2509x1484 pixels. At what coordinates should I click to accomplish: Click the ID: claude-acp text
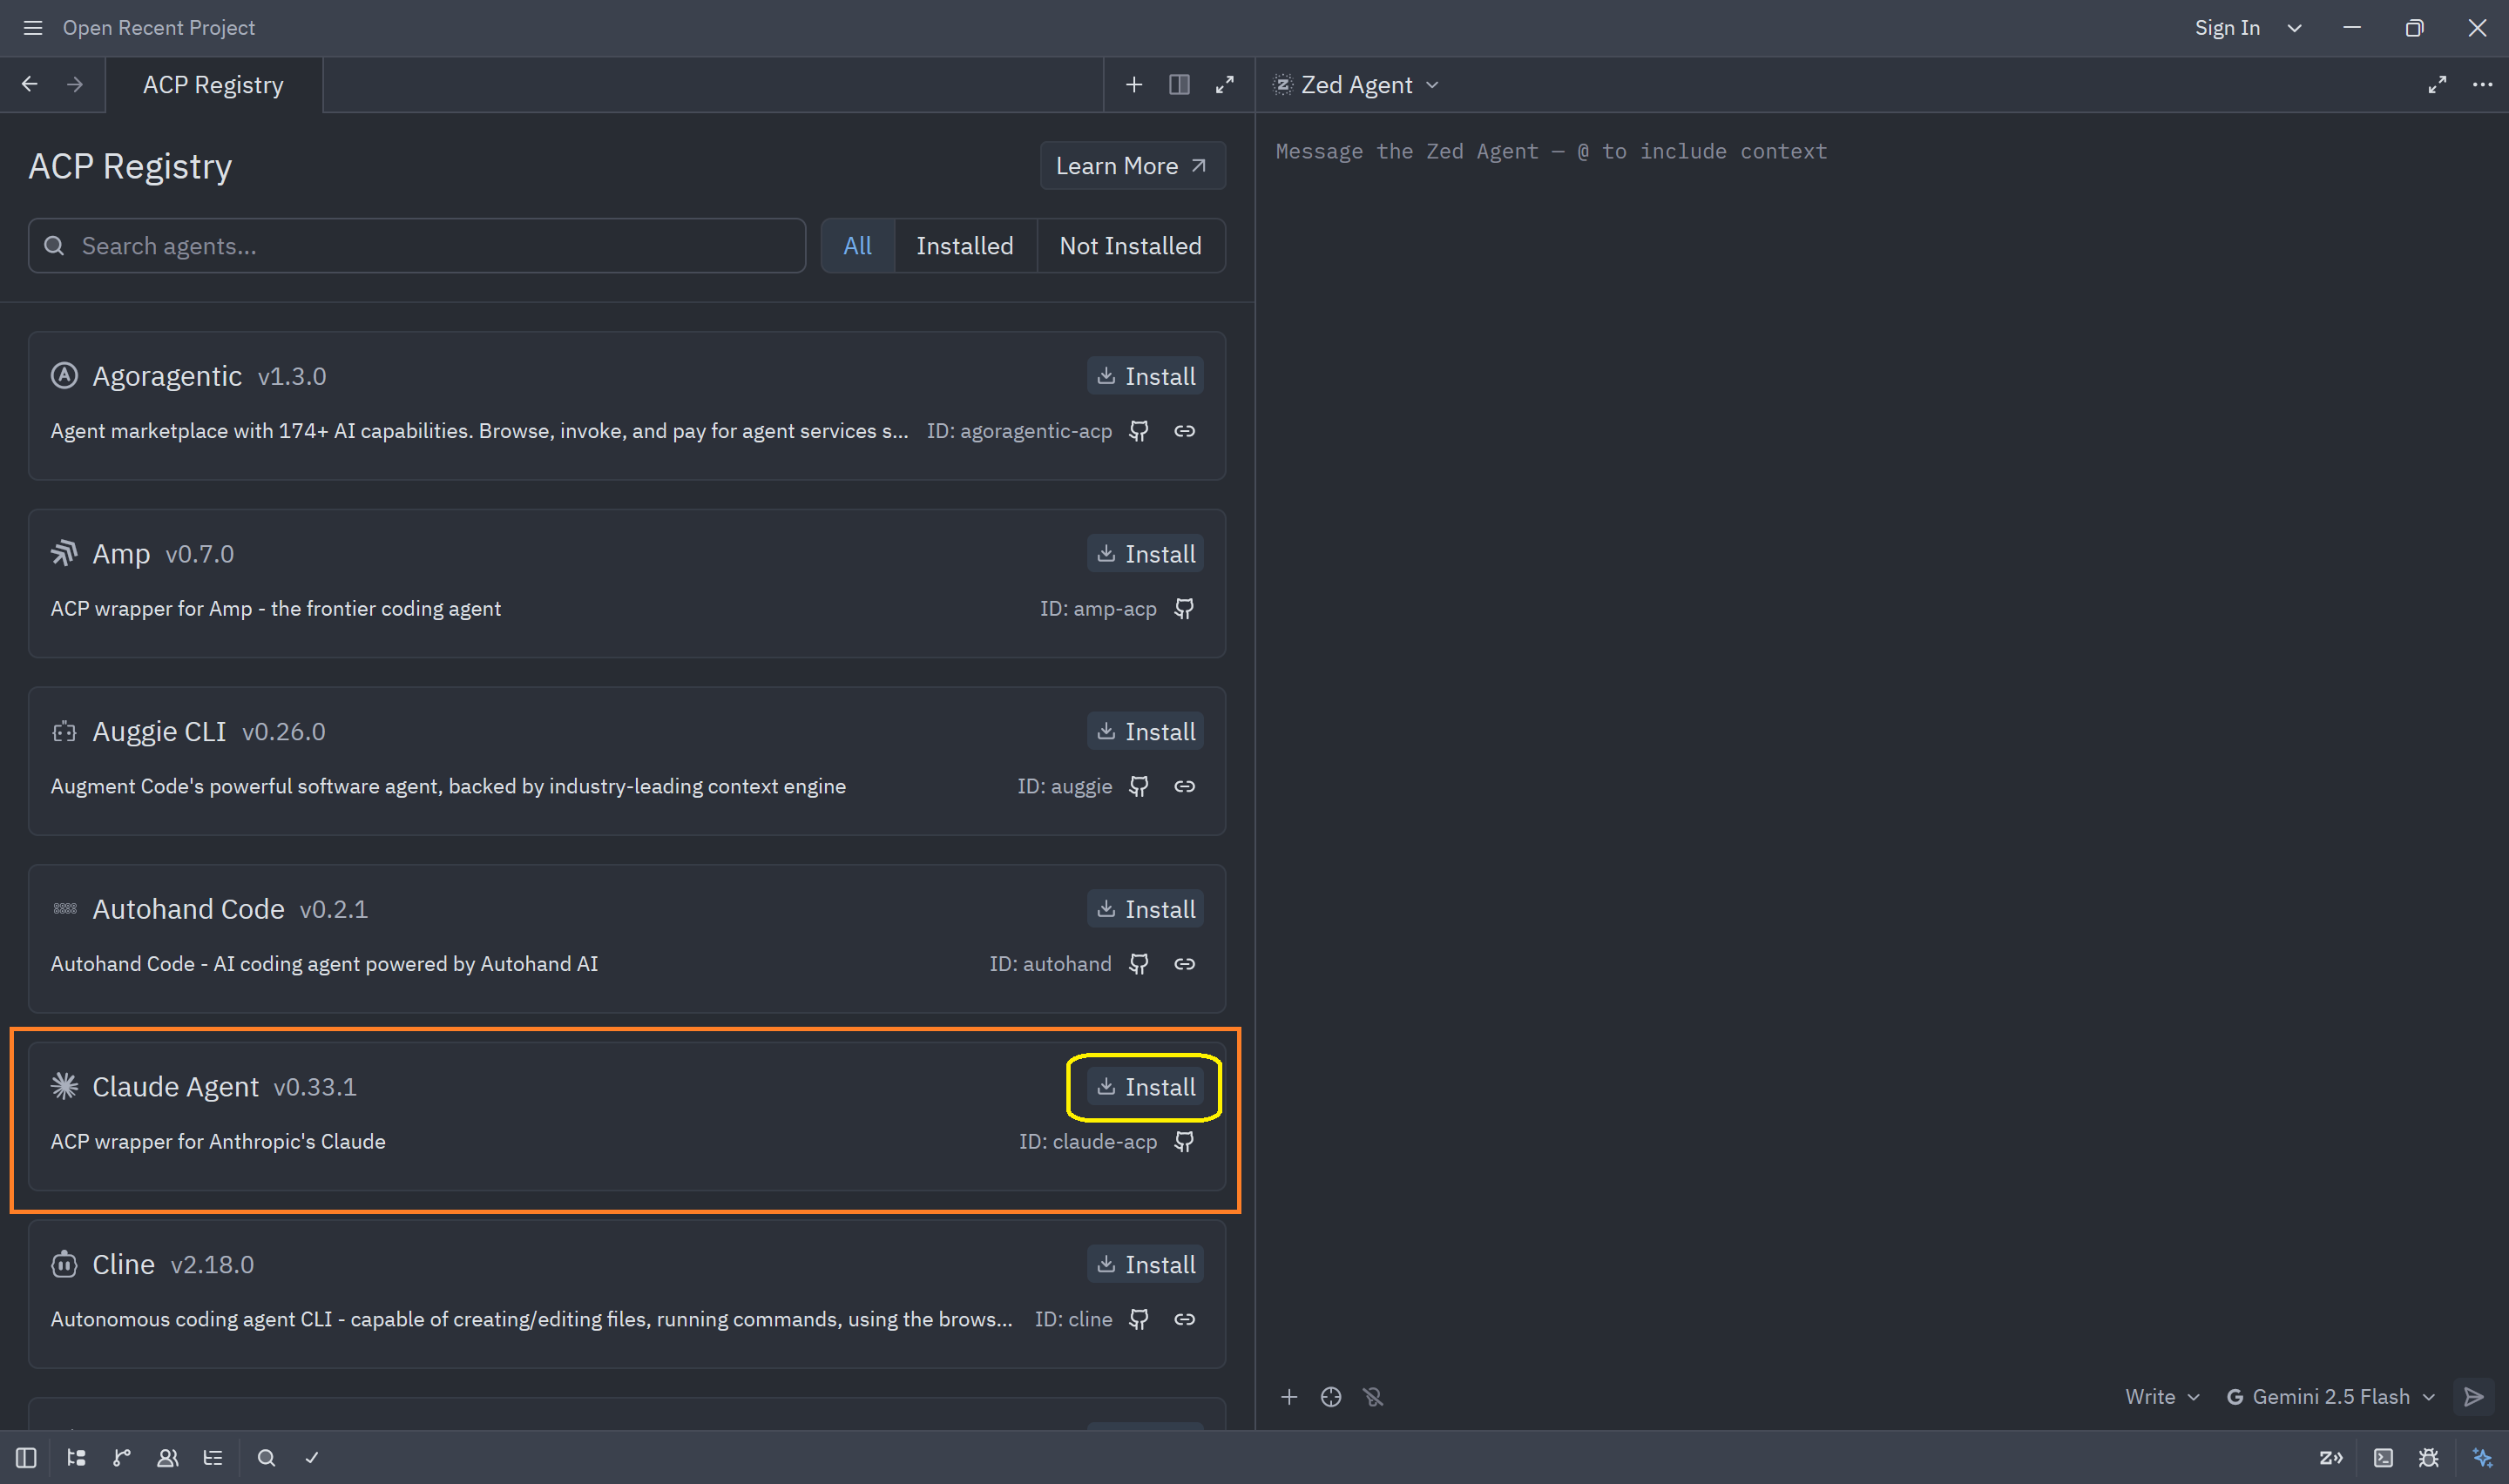(1088, 1142)
